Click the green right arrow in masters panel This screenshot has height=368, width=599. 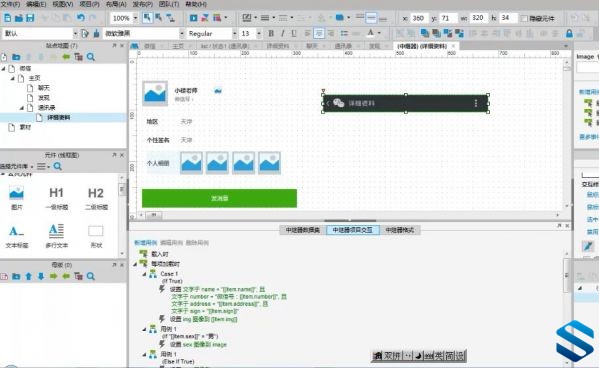pos(53,276)
